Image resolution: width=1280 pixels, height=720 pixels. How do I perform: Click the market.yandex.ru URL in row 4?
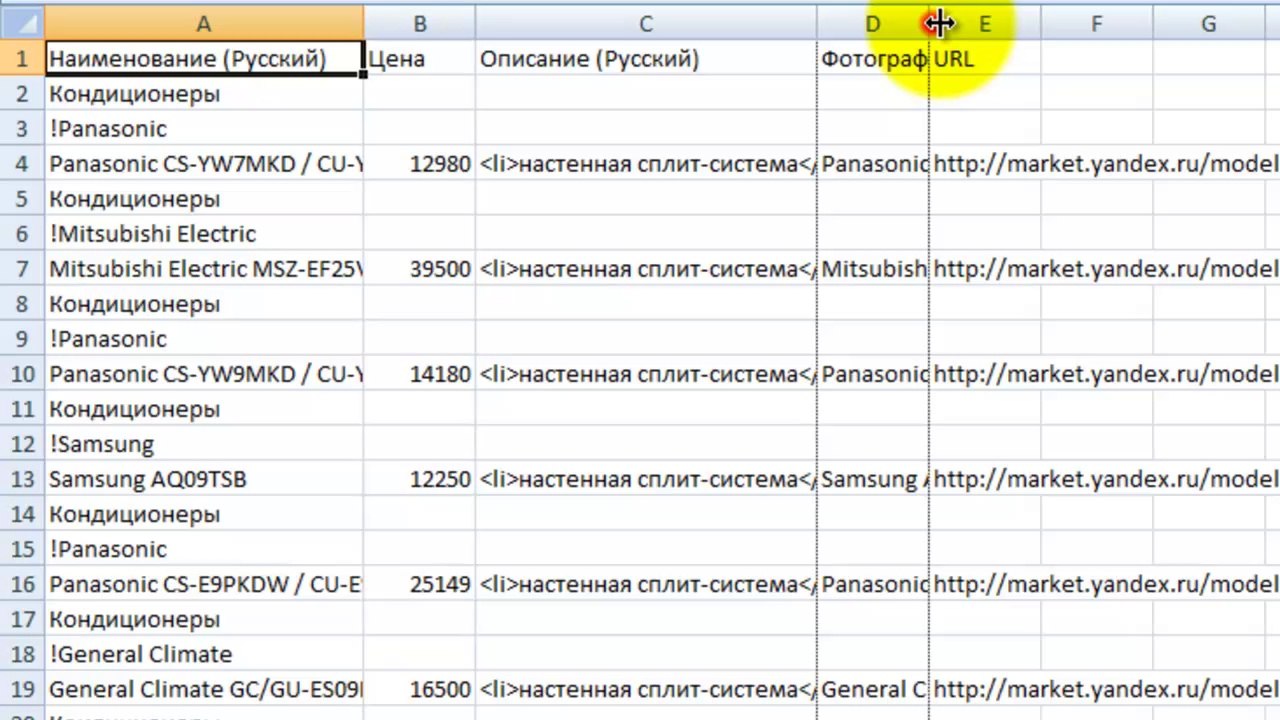[1105, 164]
